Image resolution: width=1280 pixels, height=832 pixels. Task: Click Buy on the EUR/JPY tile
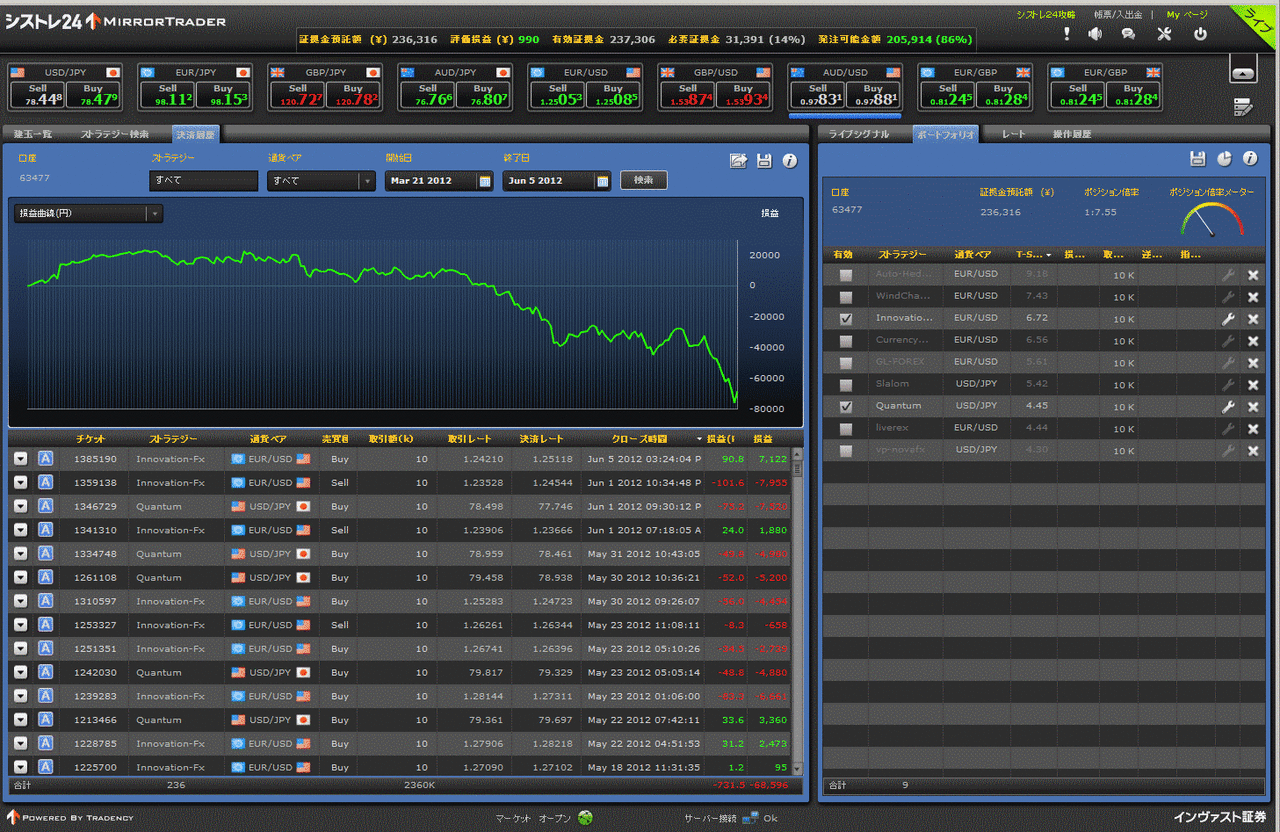[x=223, y=95]
